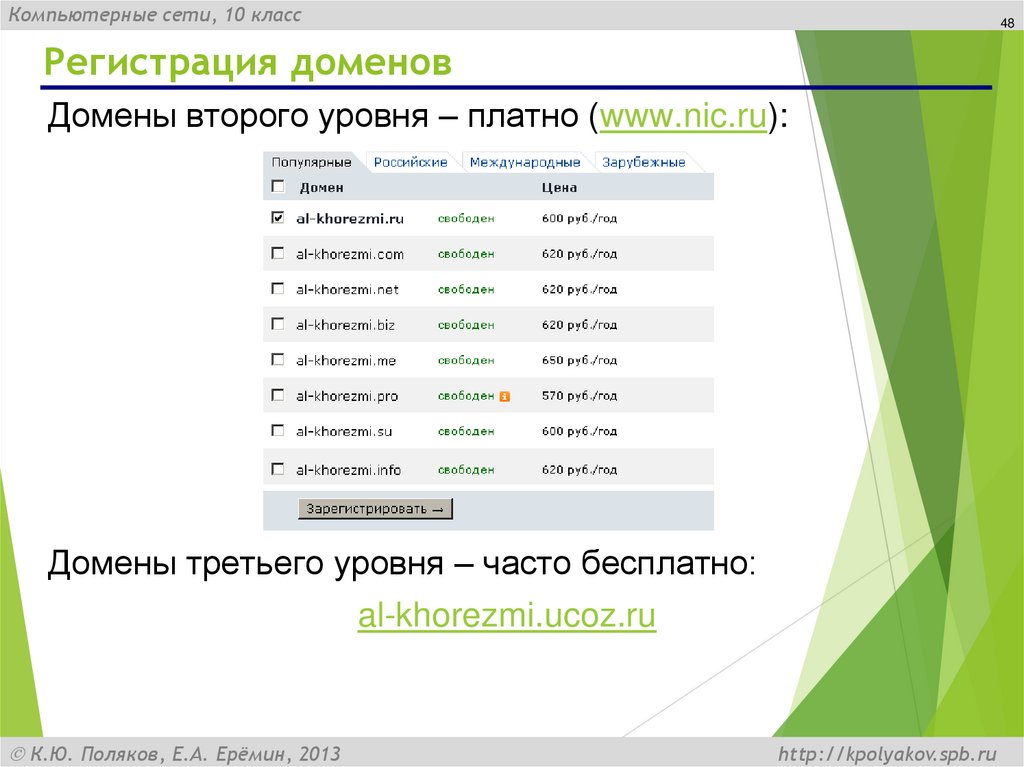Click the свободен label next to al-khorezmi.su
The width and height of the screenshot is (1024, 767).
466,431
